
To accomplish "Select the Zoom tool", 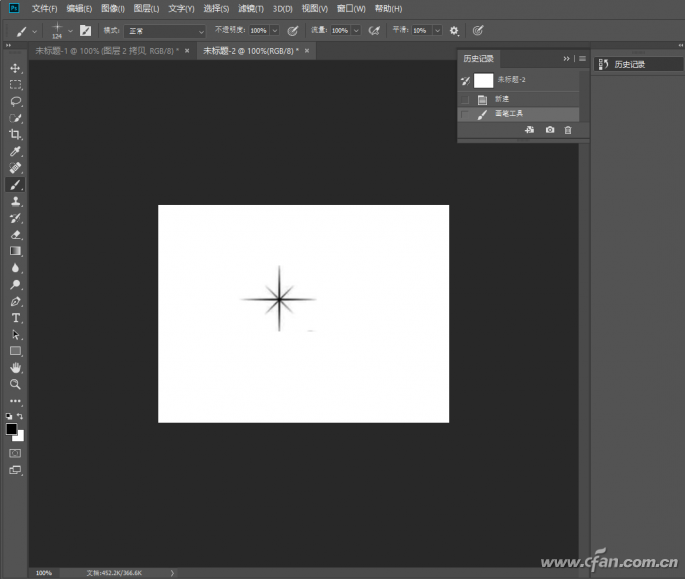I will click(15, 385).
